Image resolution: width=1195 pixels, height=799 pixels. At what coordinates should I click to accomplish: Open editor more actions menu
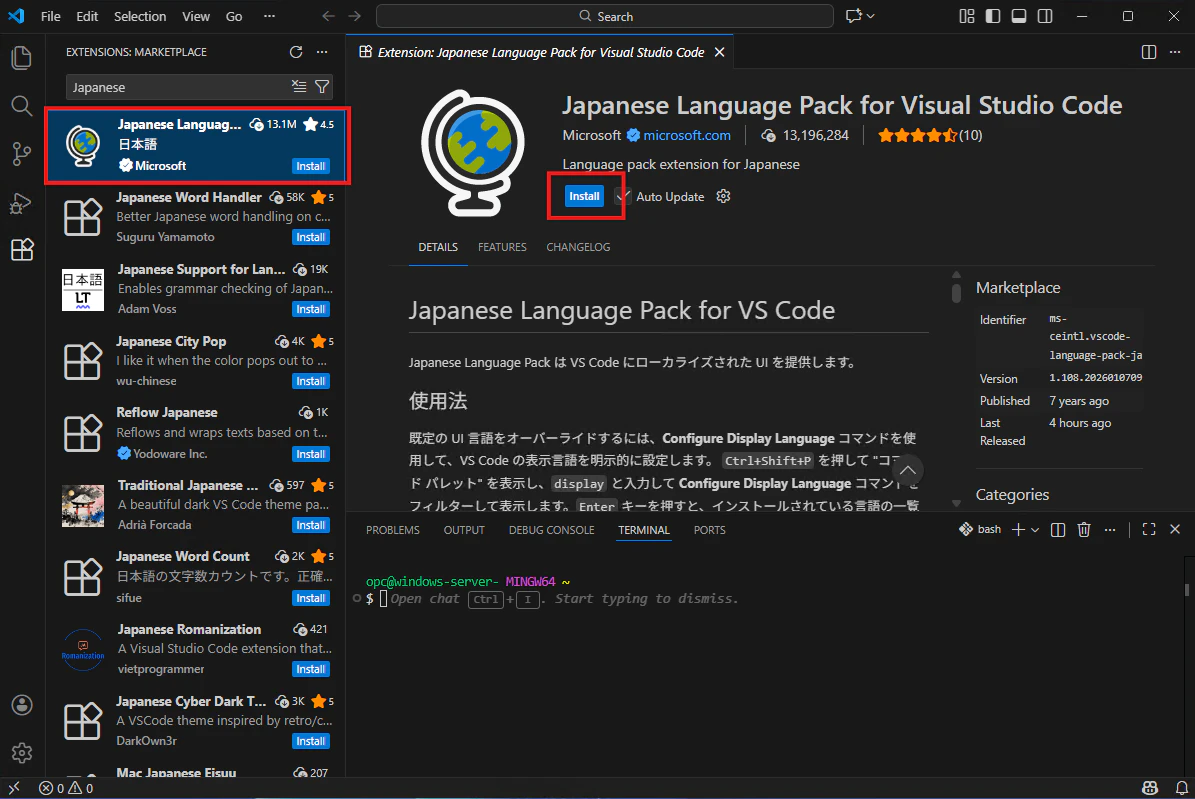(x=1174, y=52)
